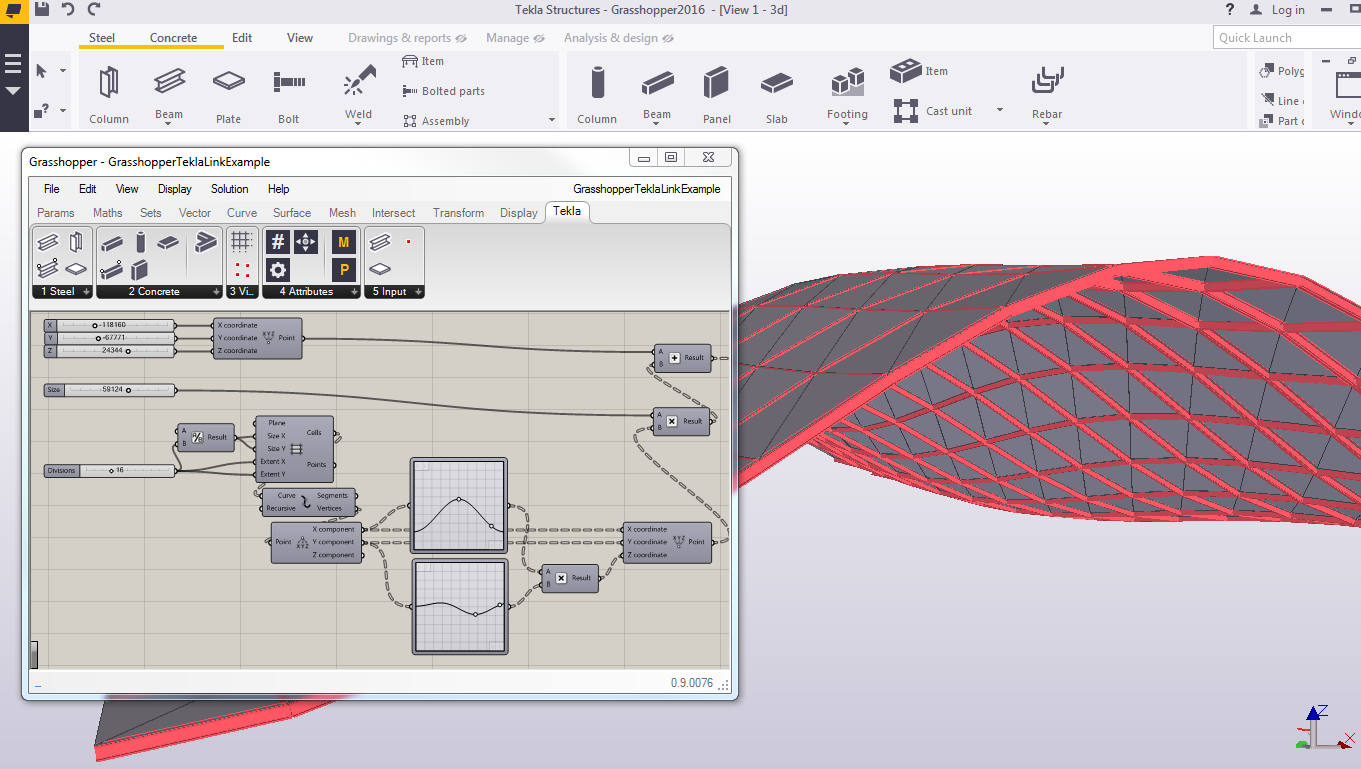
Task: Expand the 2 Concrete panel in Grasshopper
Action: [215, 292]
